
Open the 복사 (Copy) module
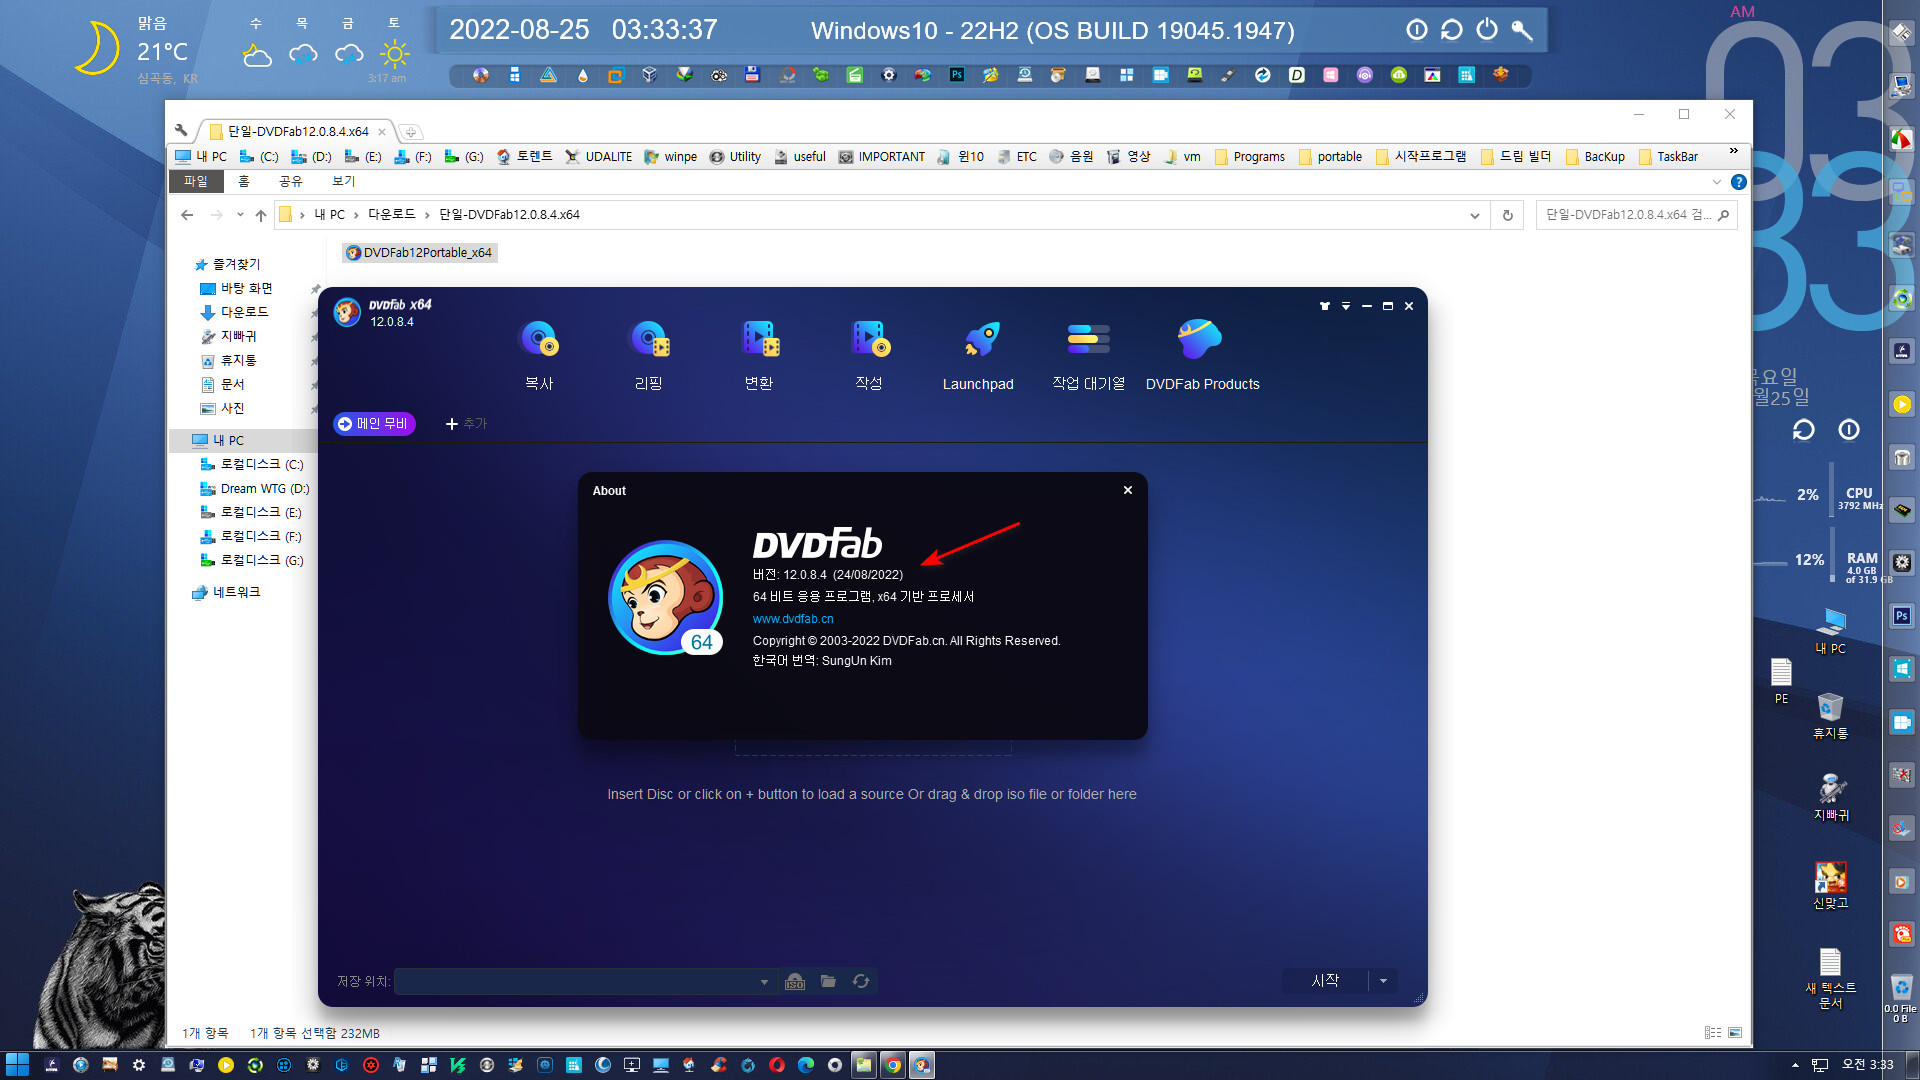coord(539,355)
